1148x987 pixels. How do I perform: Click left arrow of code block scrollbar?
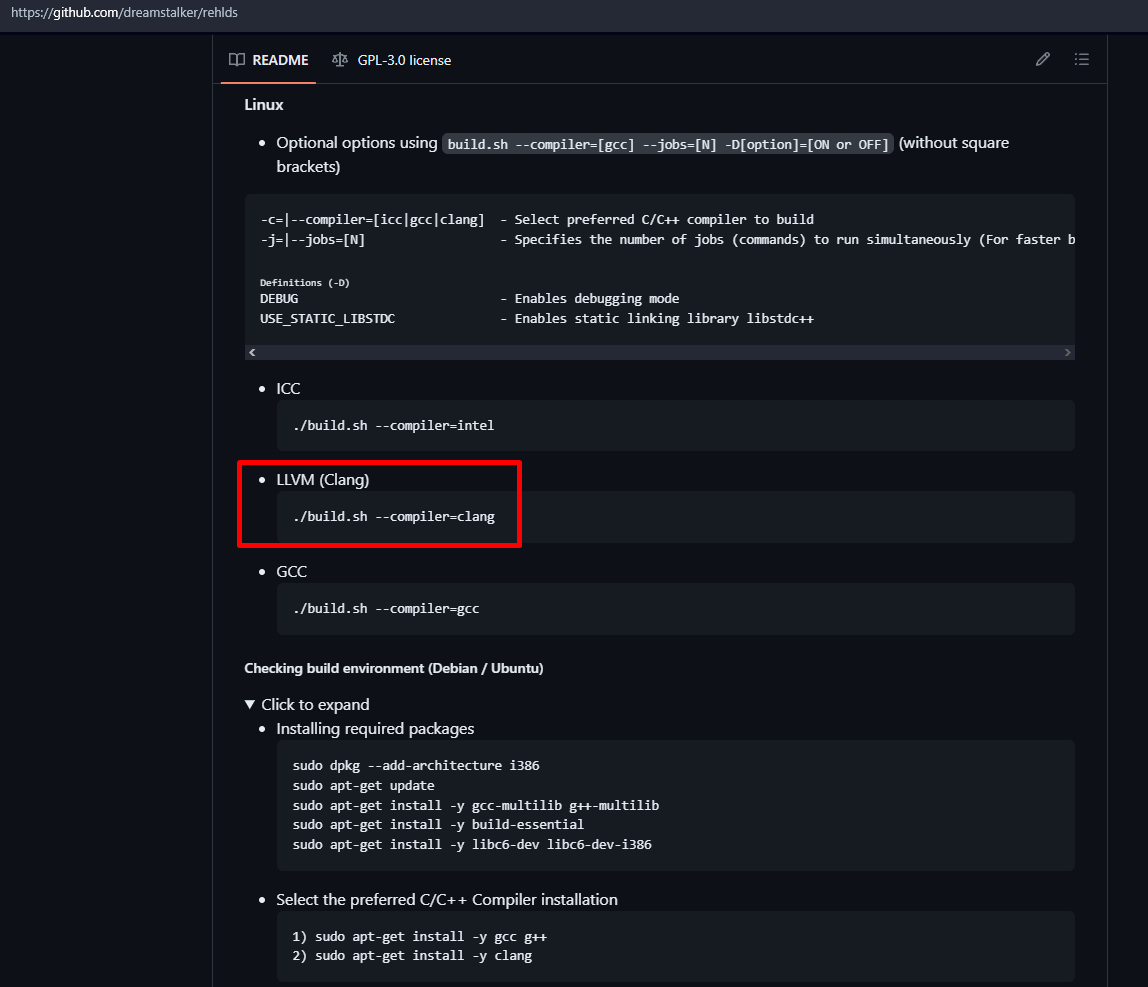[x=252, y=352]
